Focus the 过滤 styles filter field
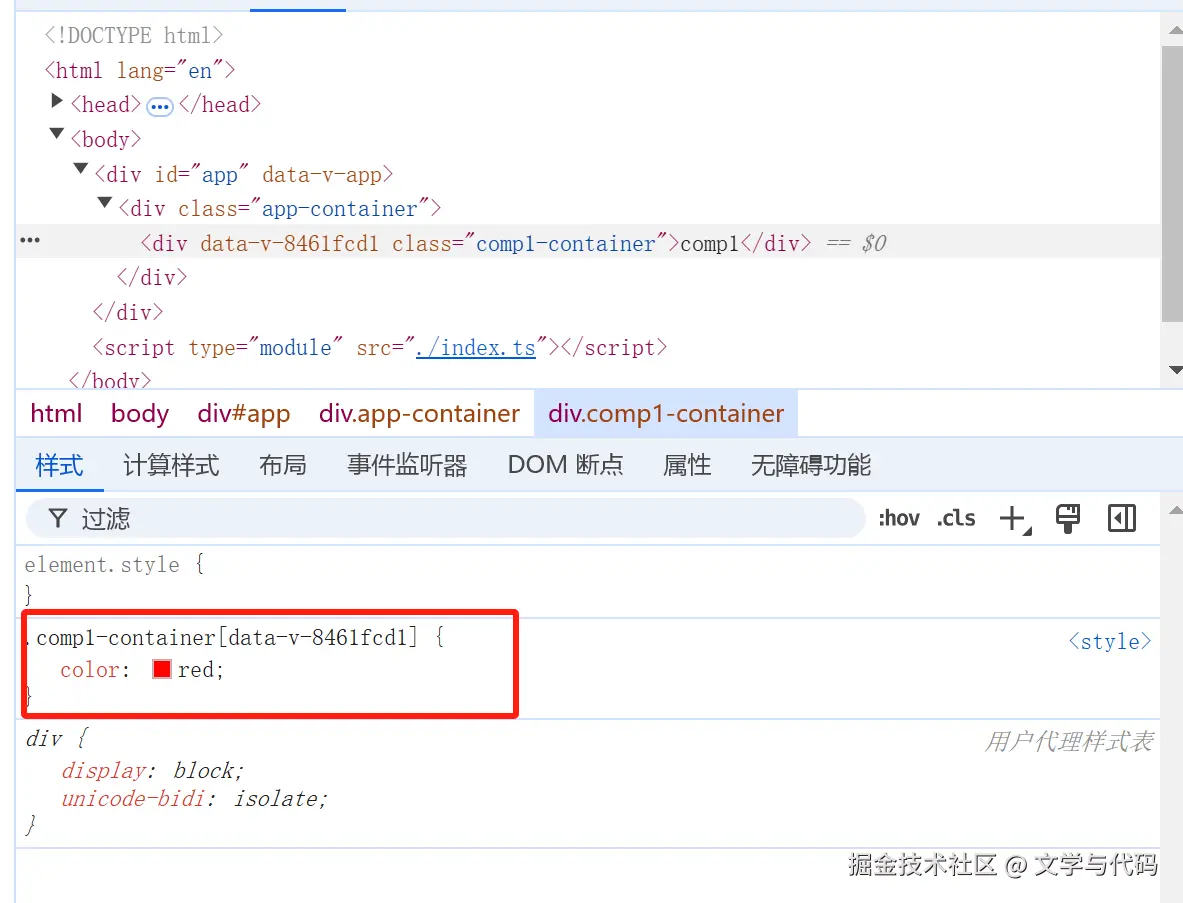The height and width of the screenshot is (903, 1183). [x=445, y=518]
